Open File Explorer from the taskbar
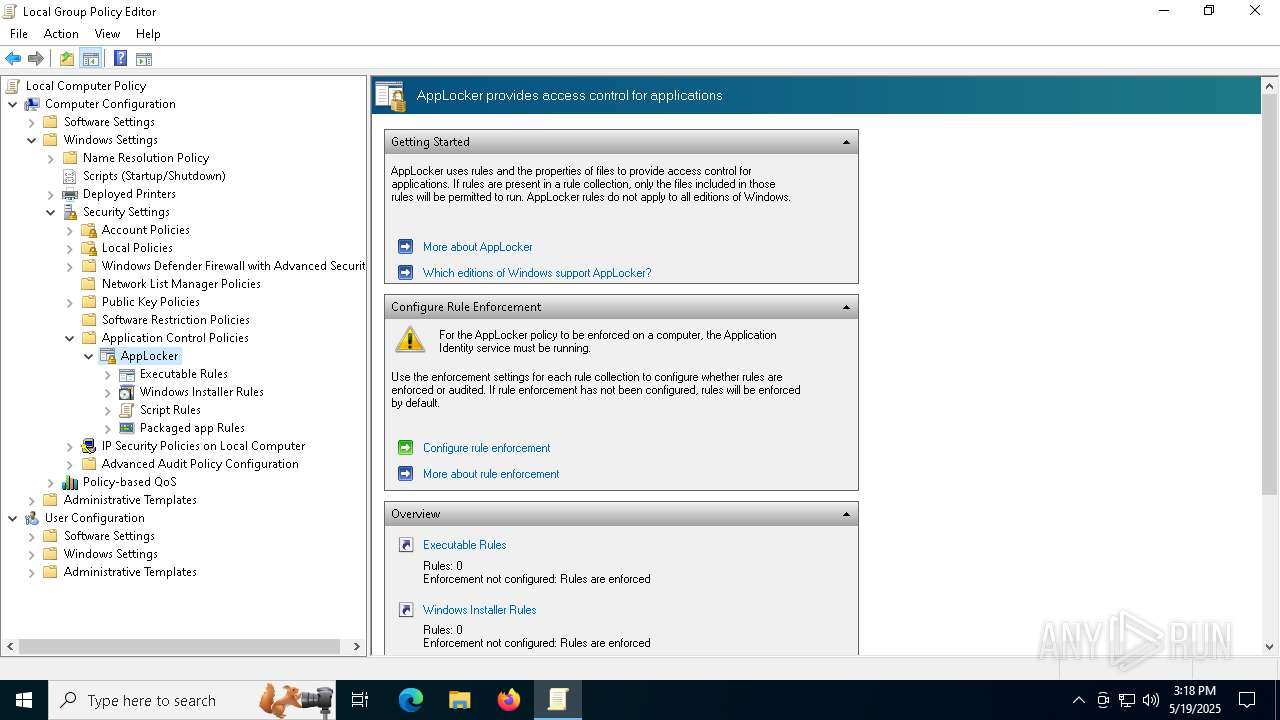 (460, 700)
